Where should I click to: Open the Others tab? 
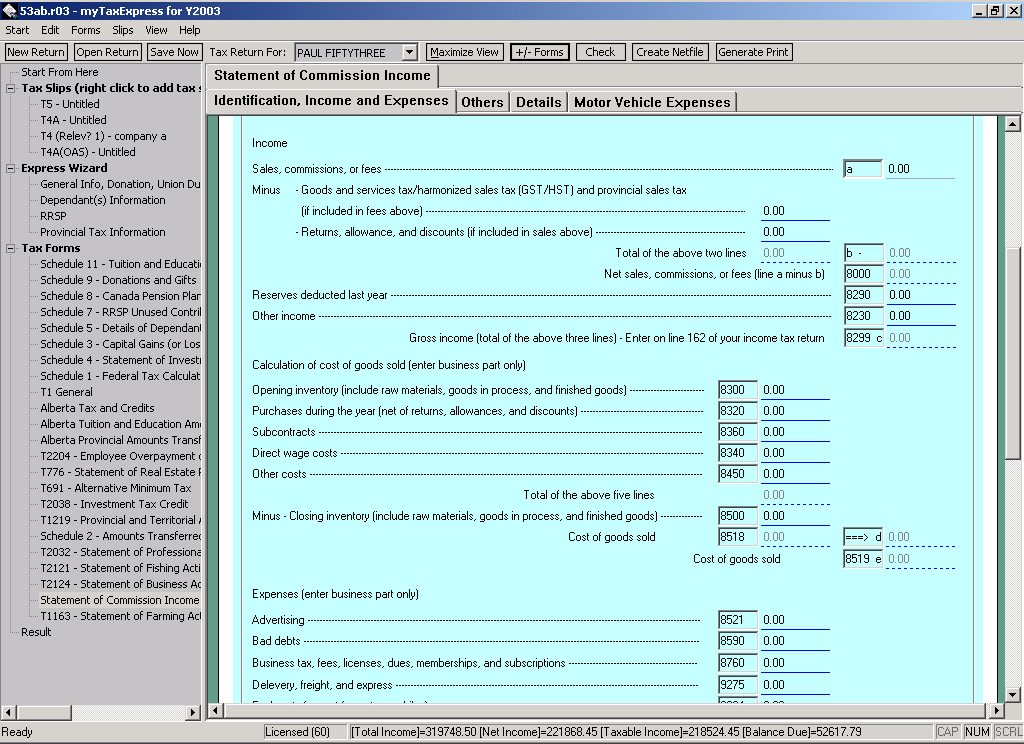482,102
